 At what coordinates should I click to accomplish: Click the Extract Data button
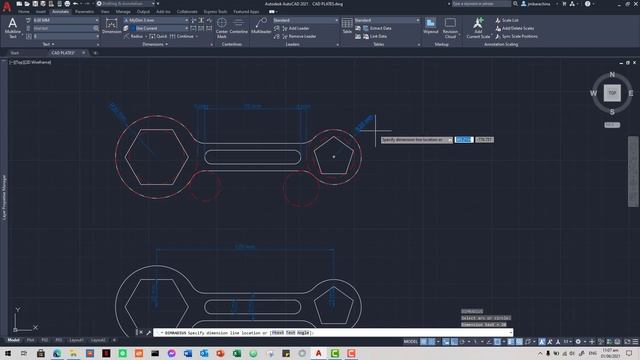377,28
